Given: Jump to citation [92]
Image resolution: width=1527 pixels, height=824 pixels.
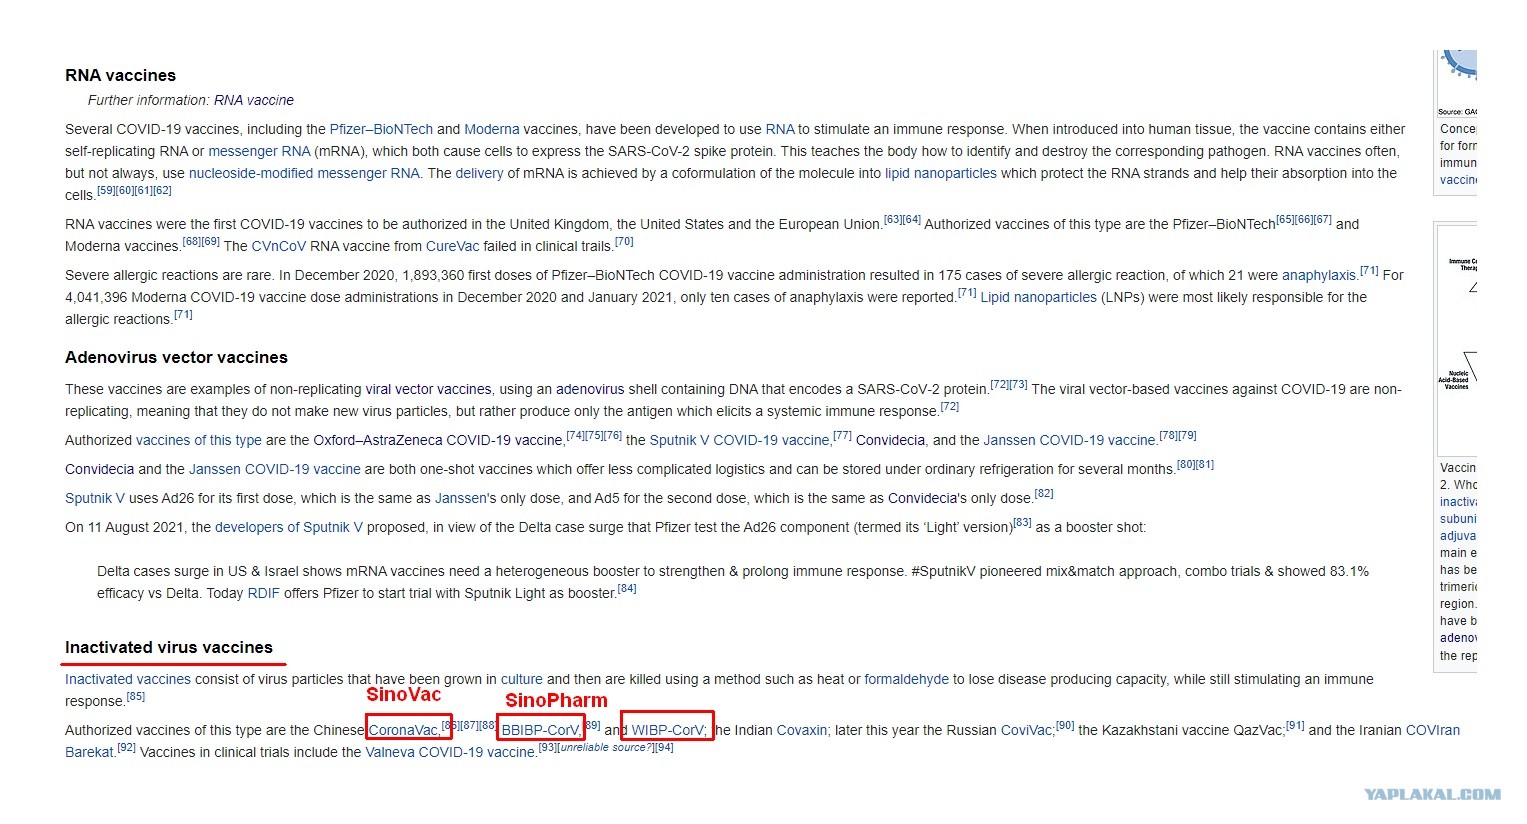Looking at the screenshot, I should pos(126,747).
